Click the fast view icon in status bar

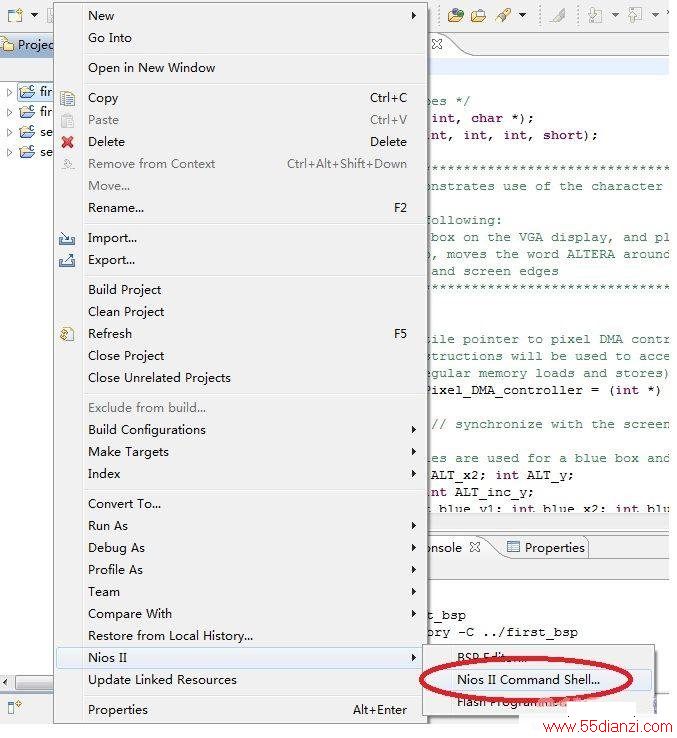tap(14, 706)
